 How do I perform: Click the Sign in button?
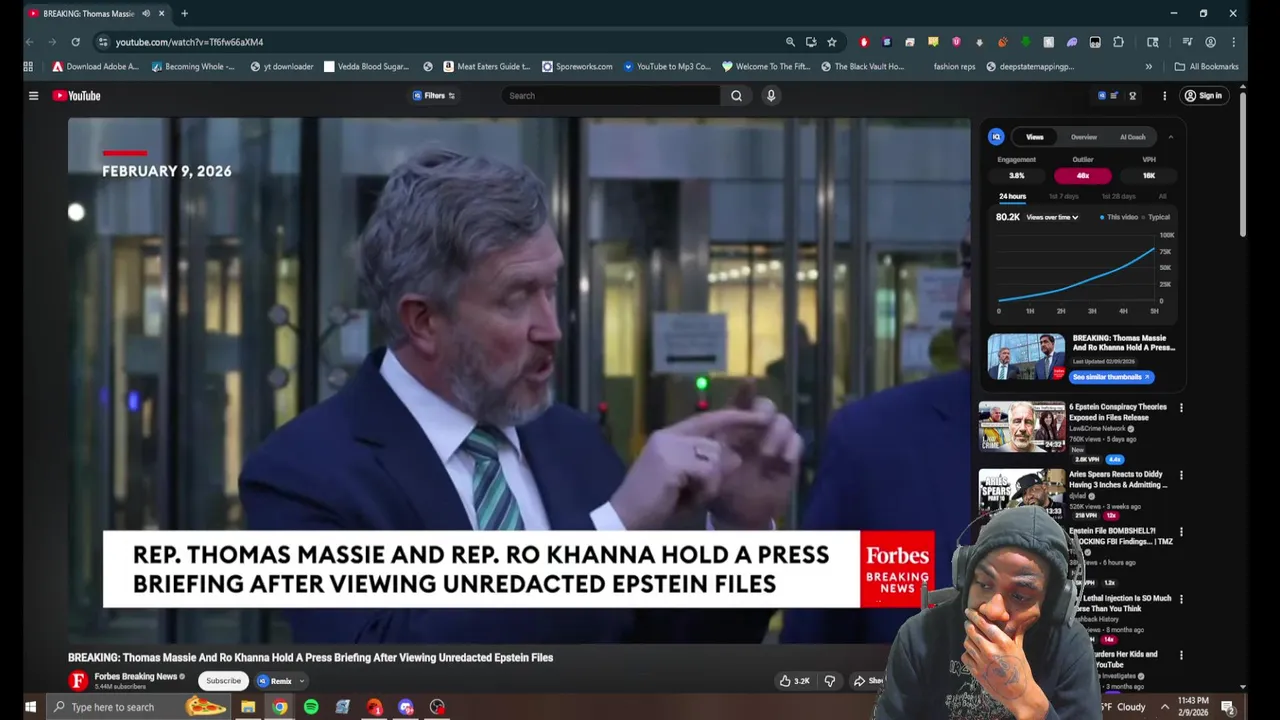1203,96
